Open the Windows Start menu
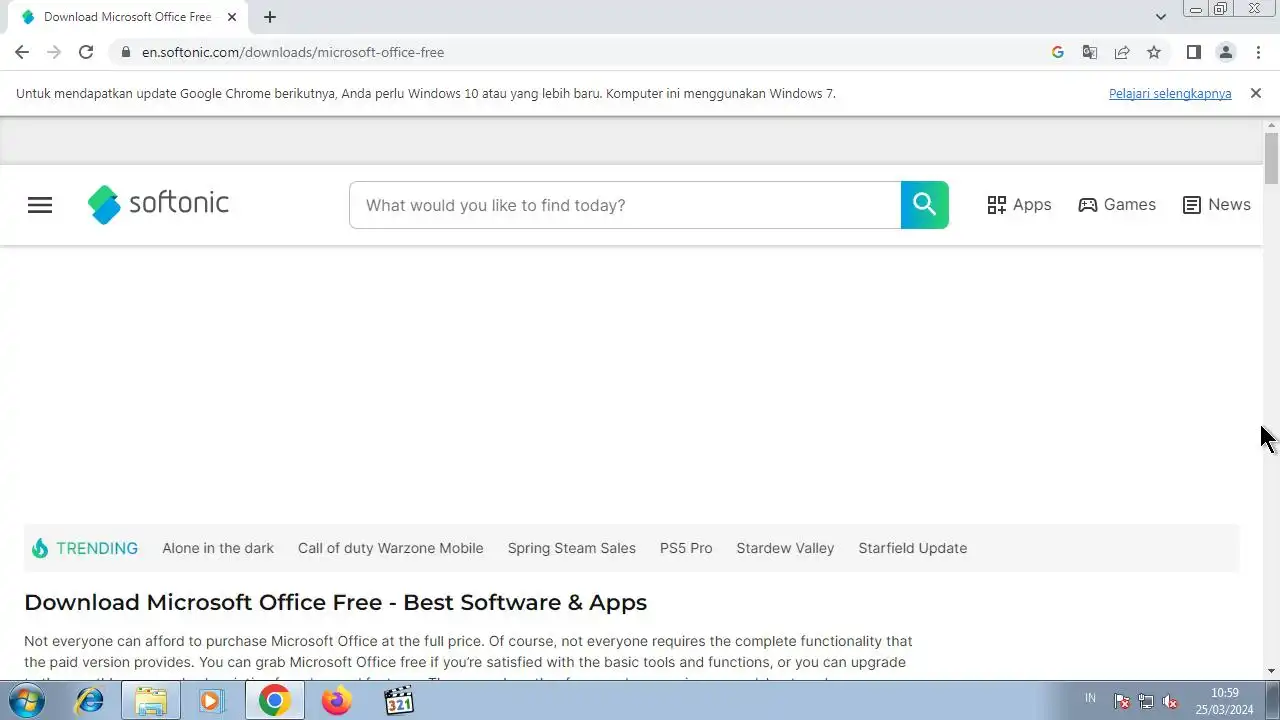1280x720 pixels. (24, 701)
